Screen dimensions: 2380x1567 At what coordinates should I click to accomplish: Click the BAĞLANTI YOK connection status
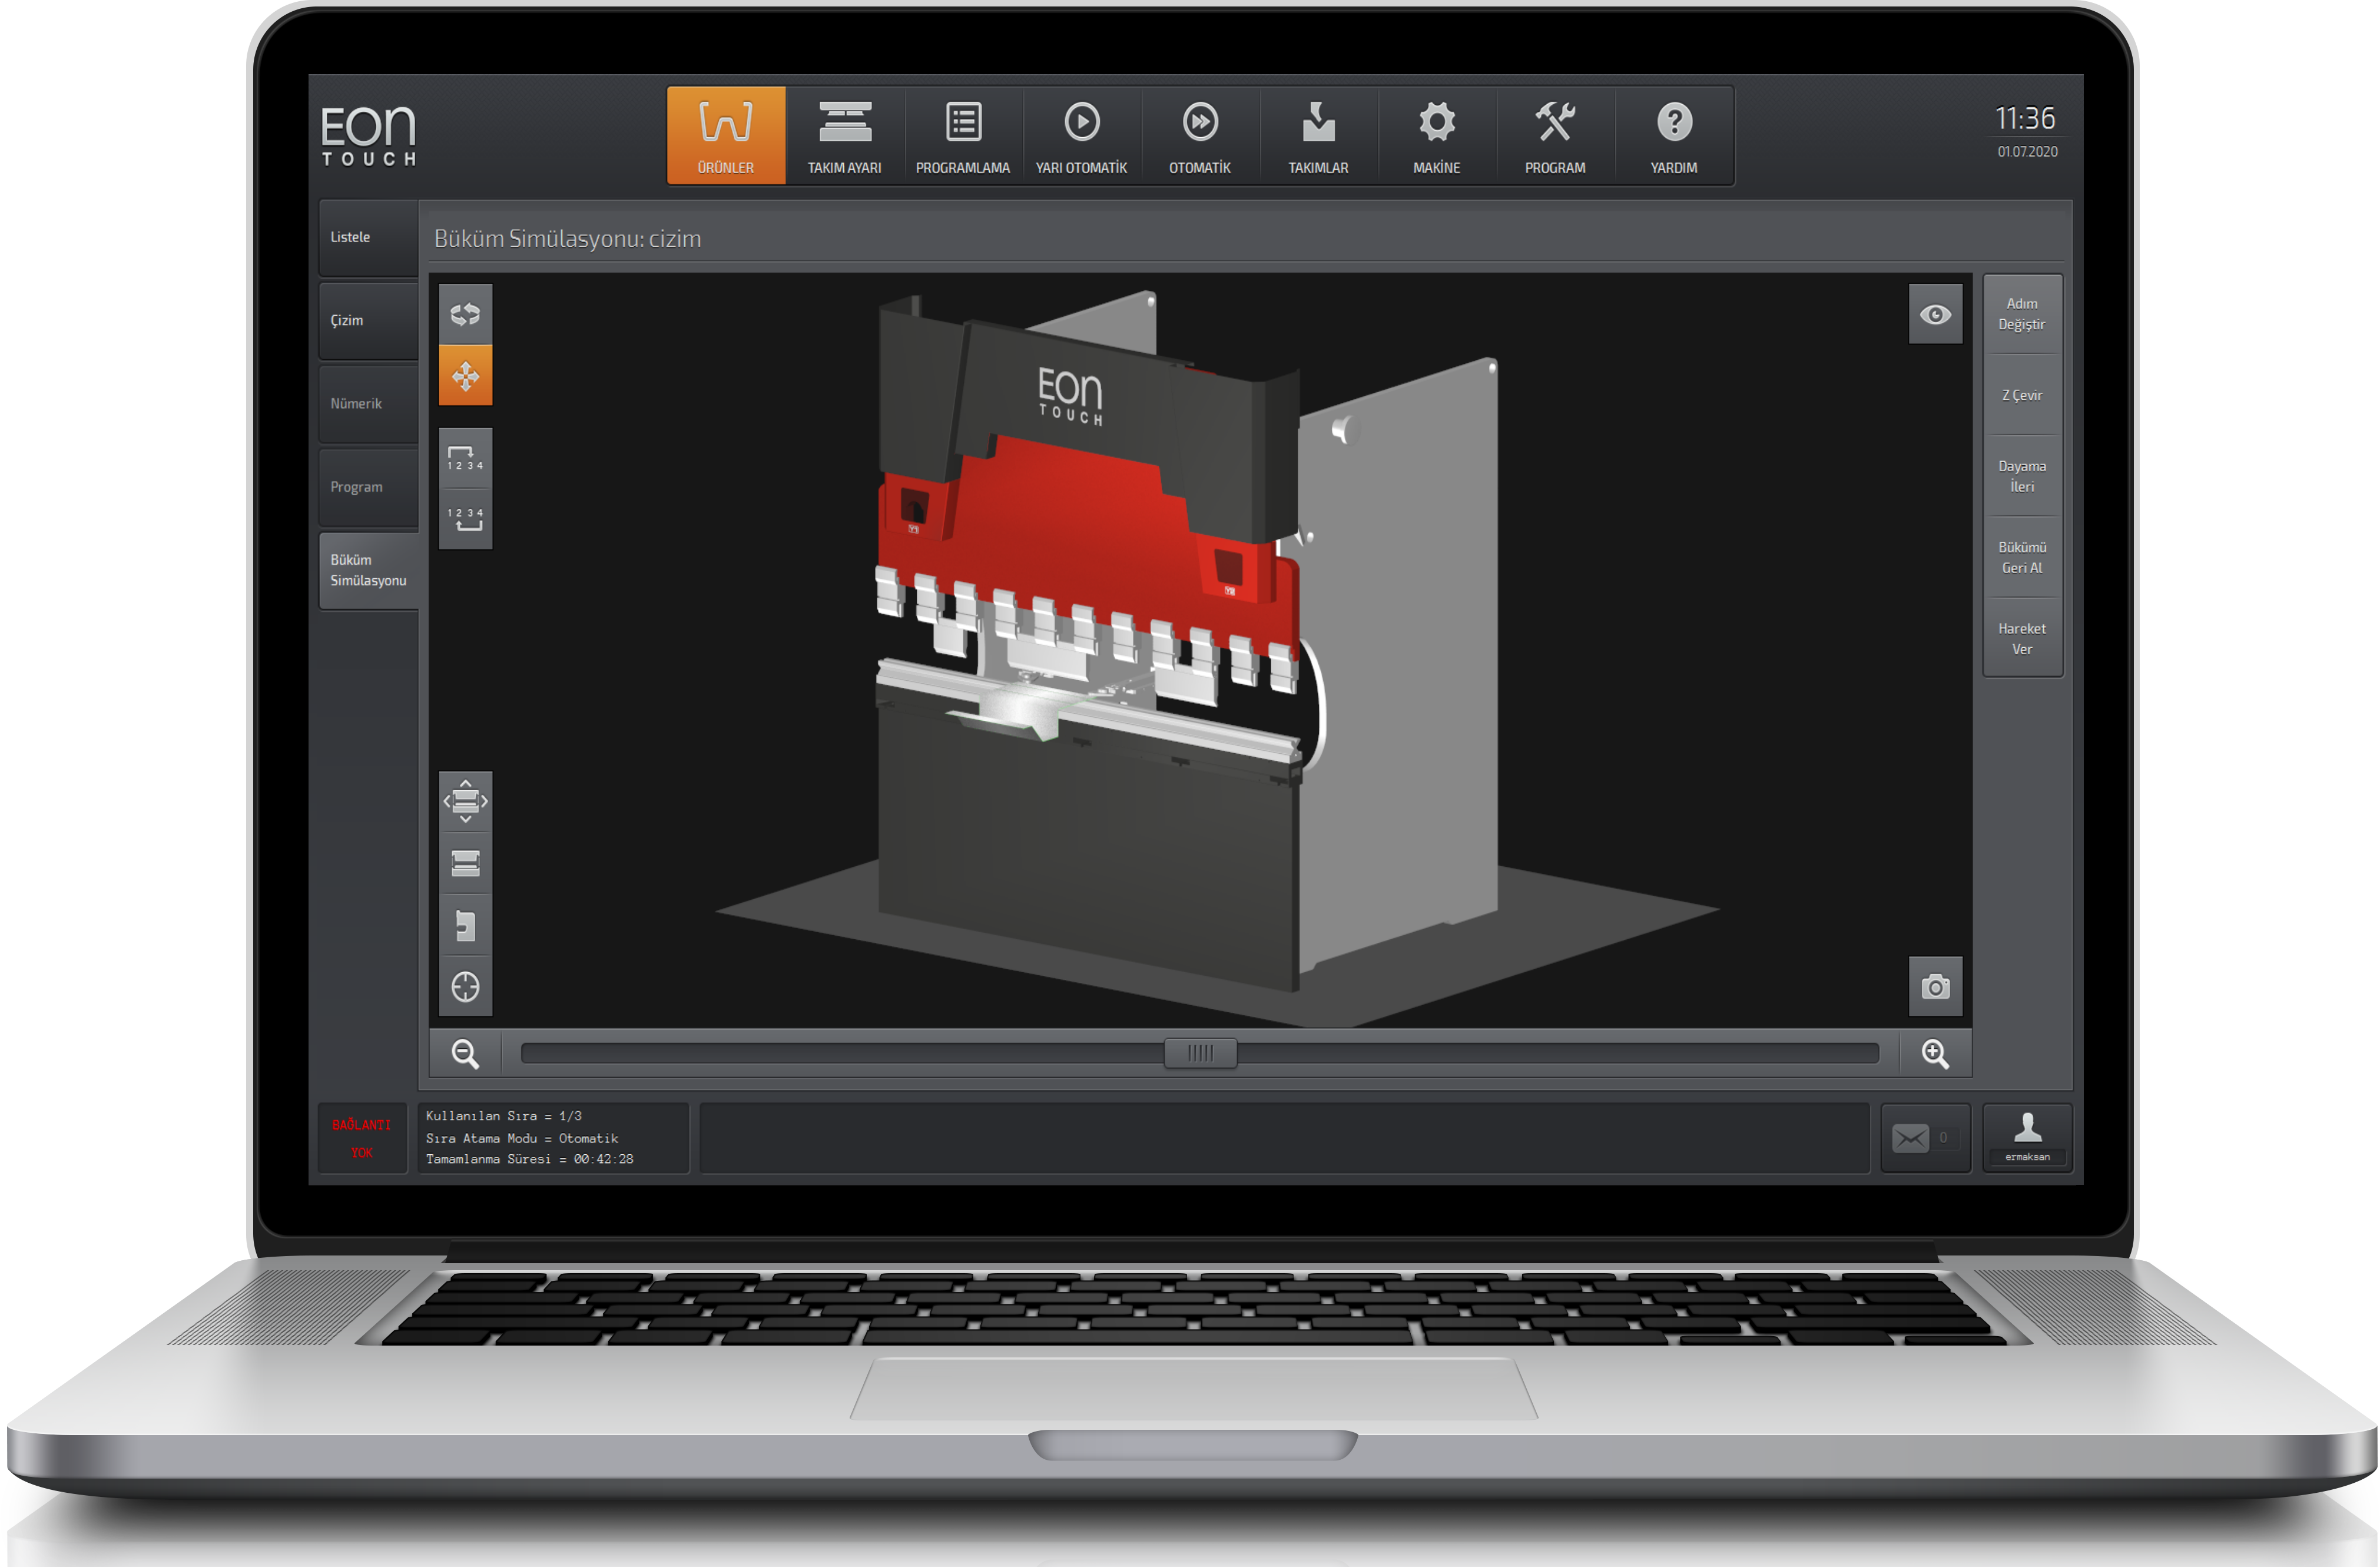click(362, 1138)
